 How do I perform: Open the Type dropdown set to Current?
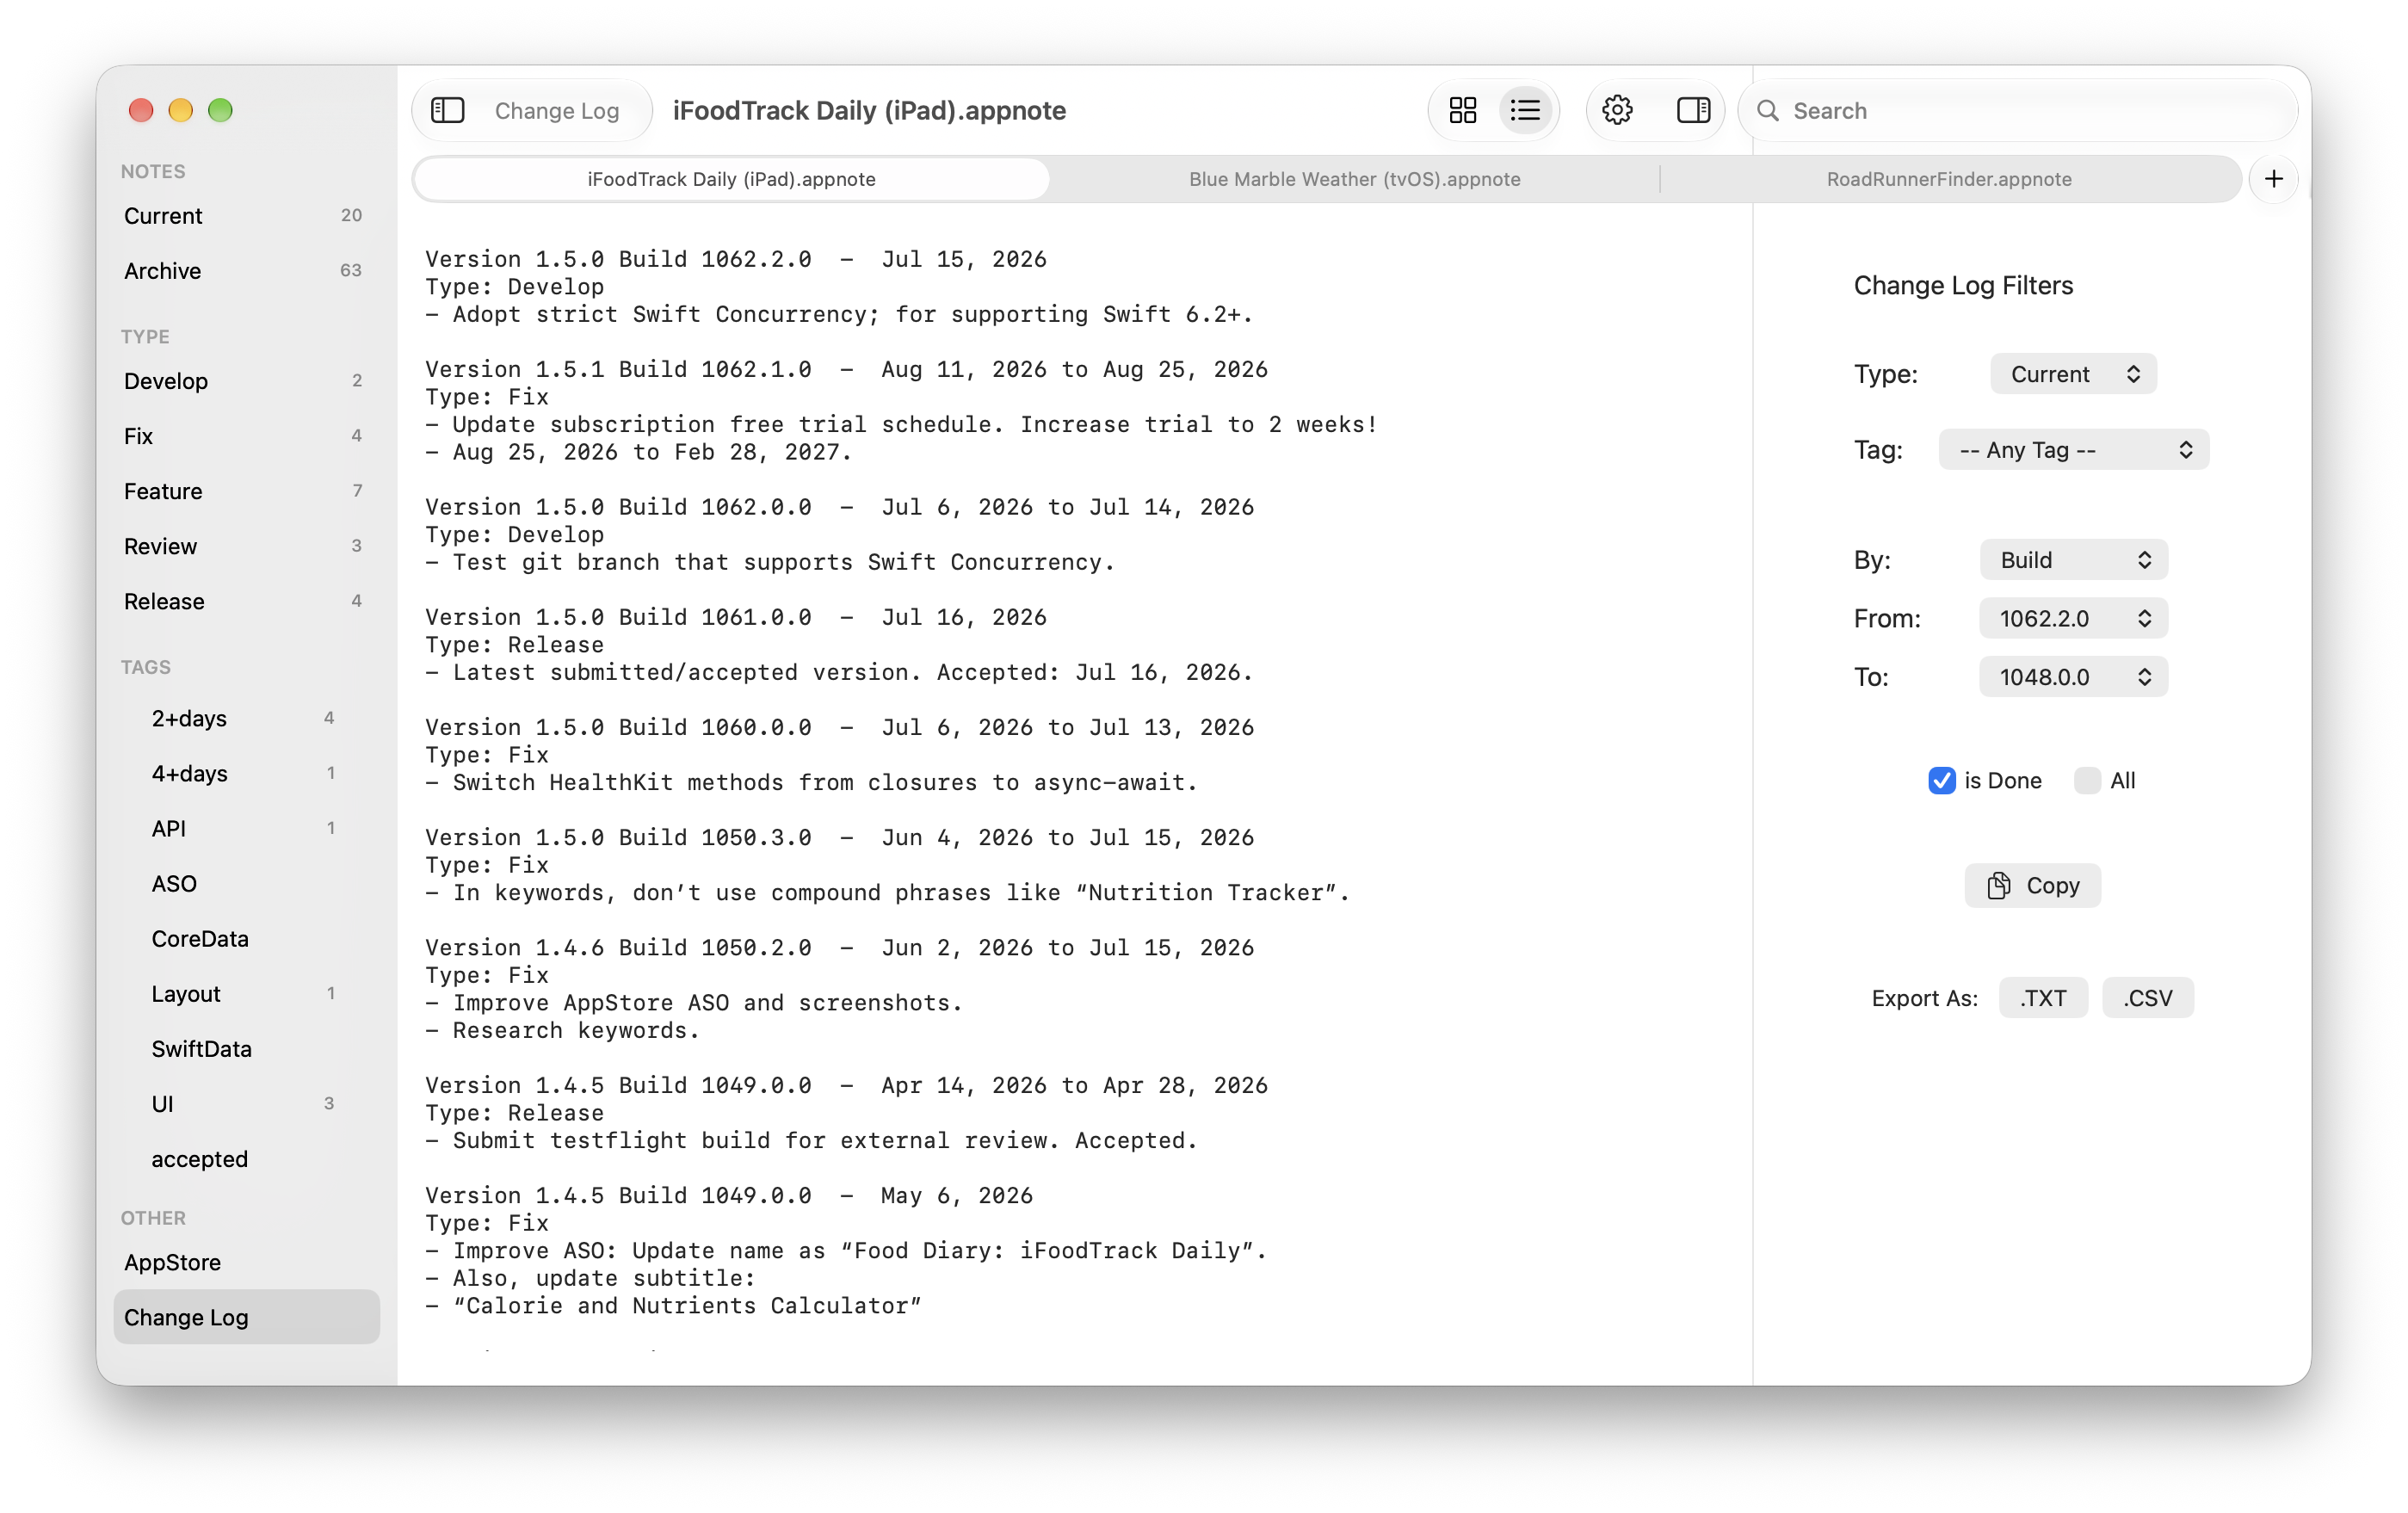[x=2072, y=374]
